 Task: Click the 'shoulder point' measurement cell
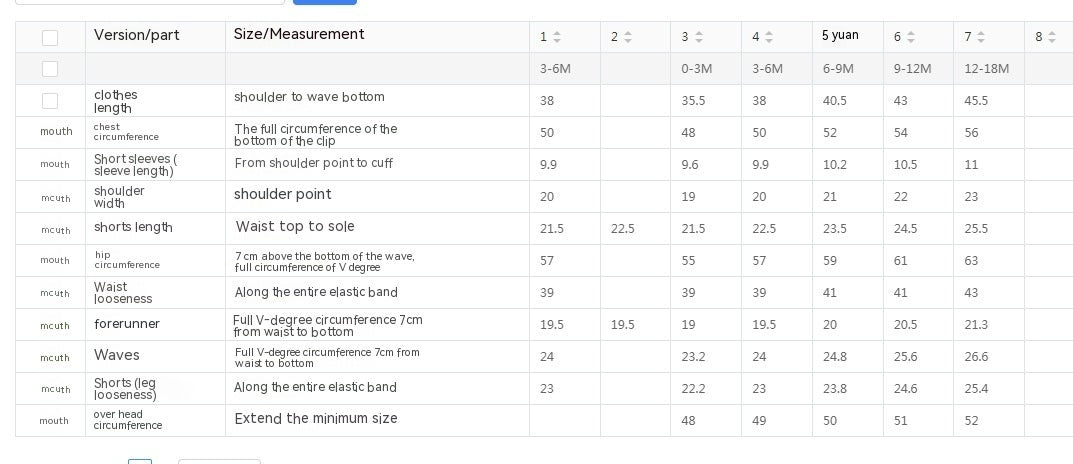(282, 195)
